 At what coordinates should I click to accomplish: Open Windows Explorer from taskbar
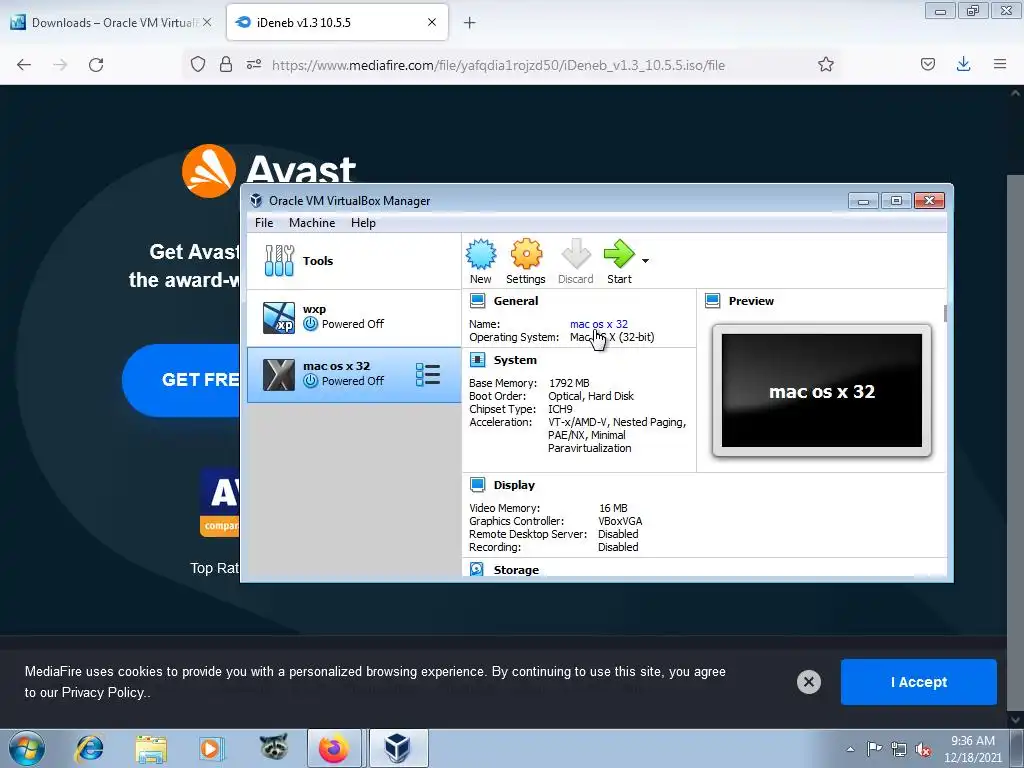(151, 748)
